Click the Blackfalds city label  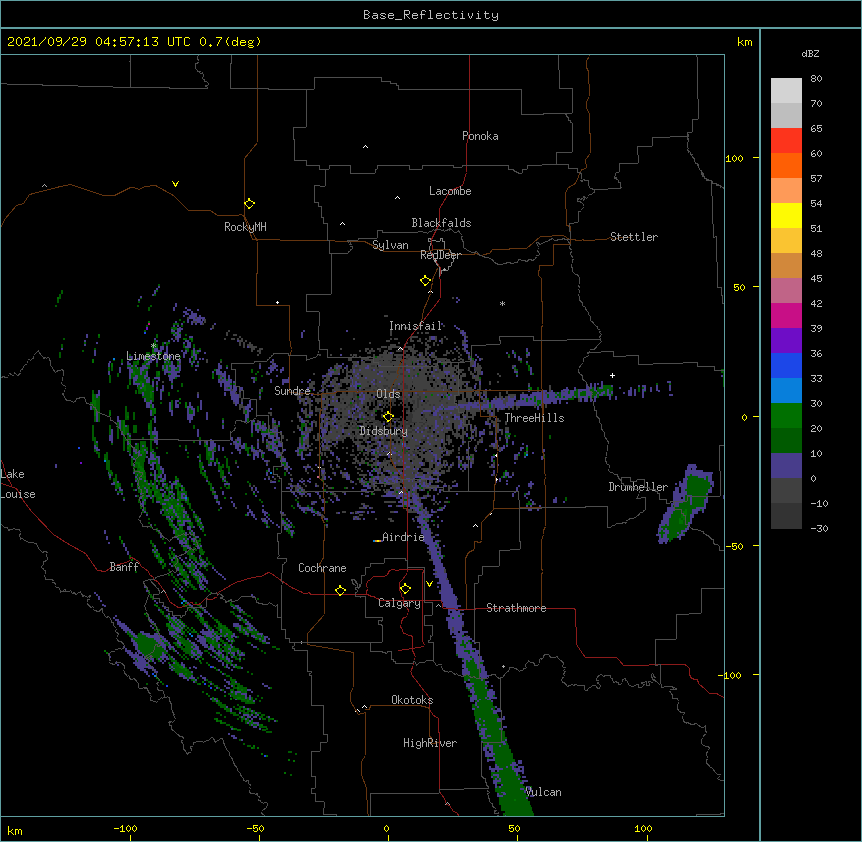(441, 223)
